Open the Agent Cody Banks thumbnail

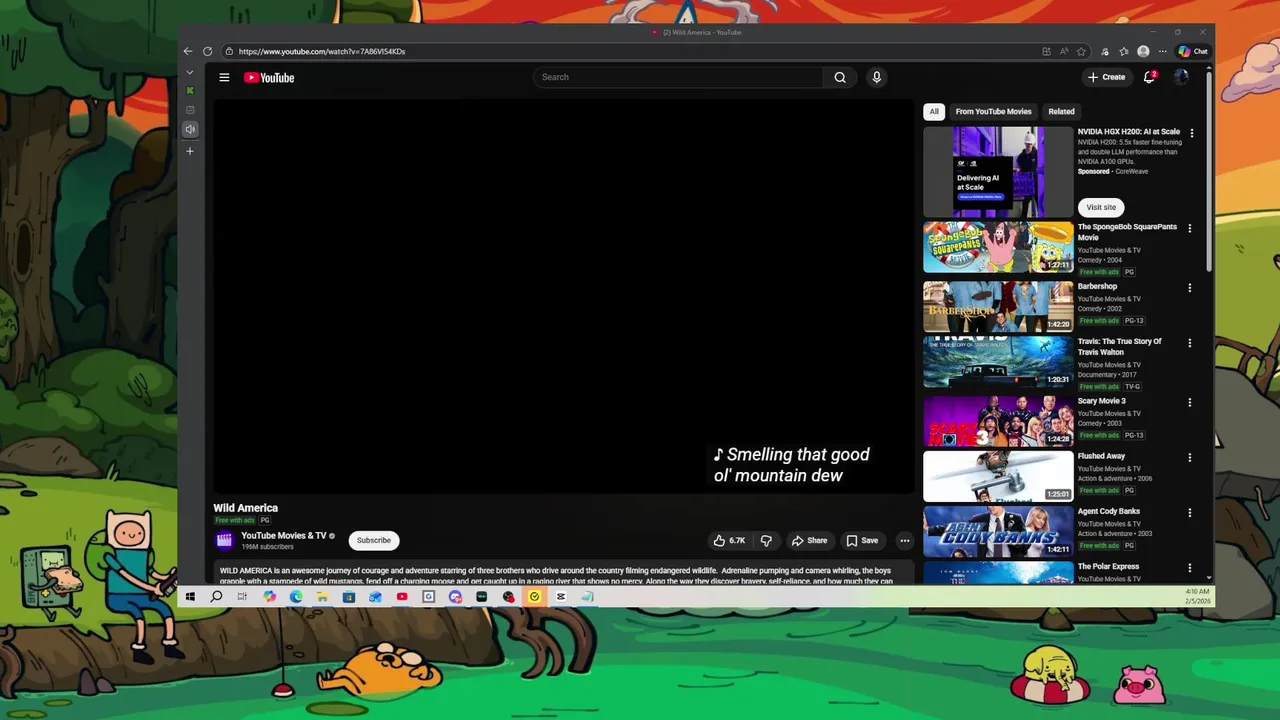click(x=998, y=531)
